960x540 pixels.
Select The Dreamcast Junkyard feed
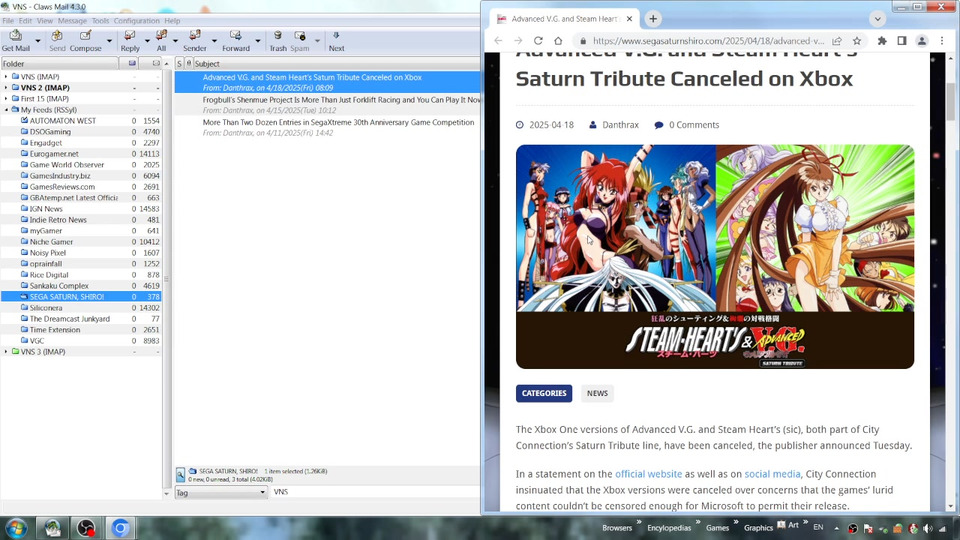click(x=70, y=319)
